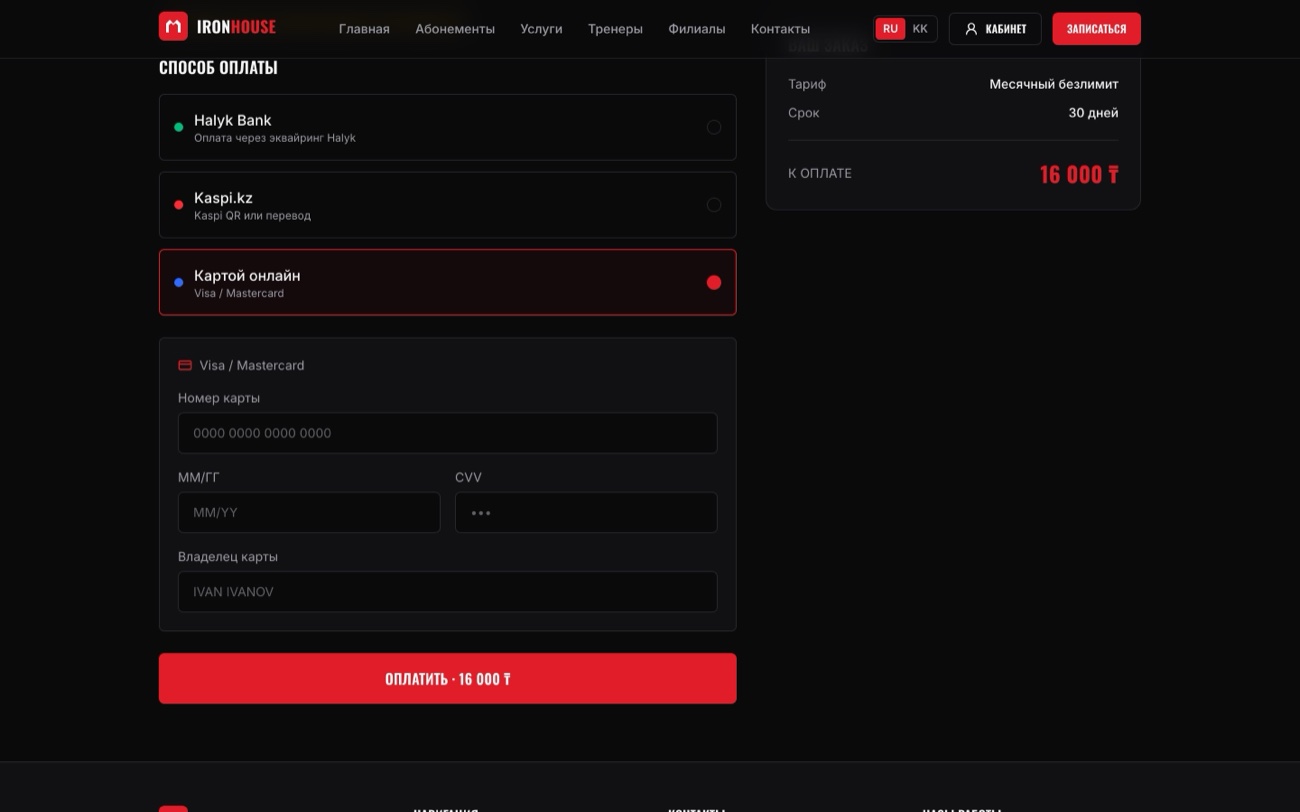Select Halyk Bank payment radio button
The image size is (1300, 812).
coord(714,127)
